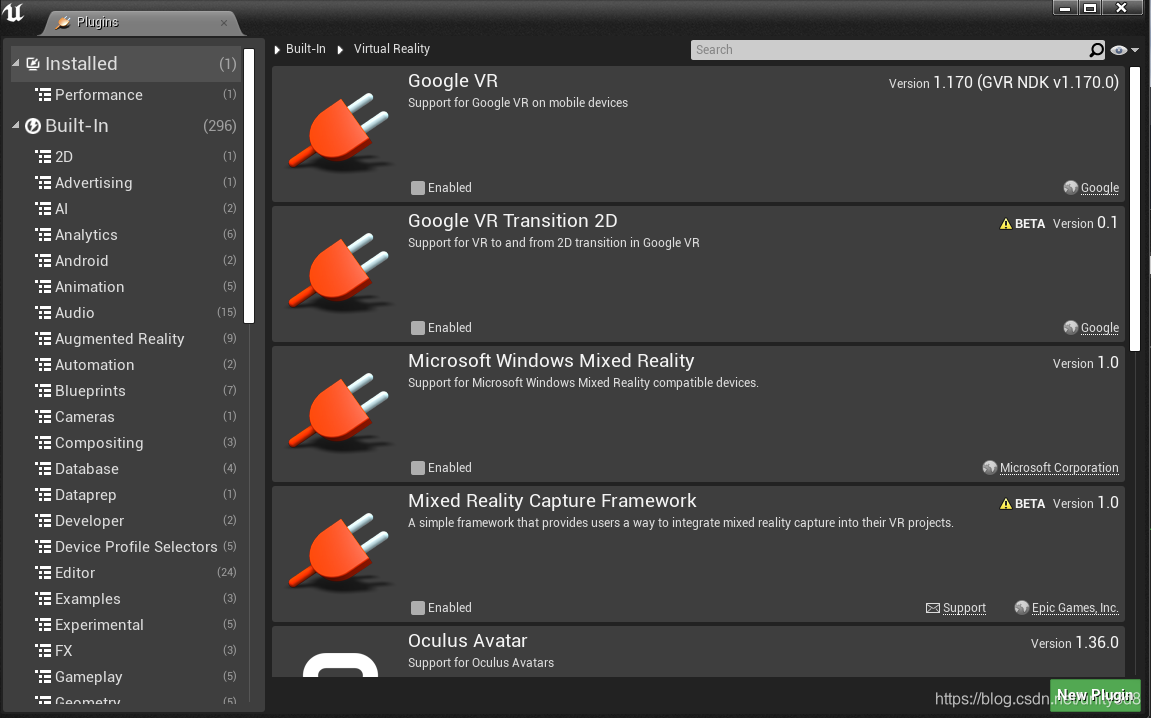Click the Oculus Avatar plugin icon
The height and width of the screenshot is (718, 1151).
(x=340, y=664)
